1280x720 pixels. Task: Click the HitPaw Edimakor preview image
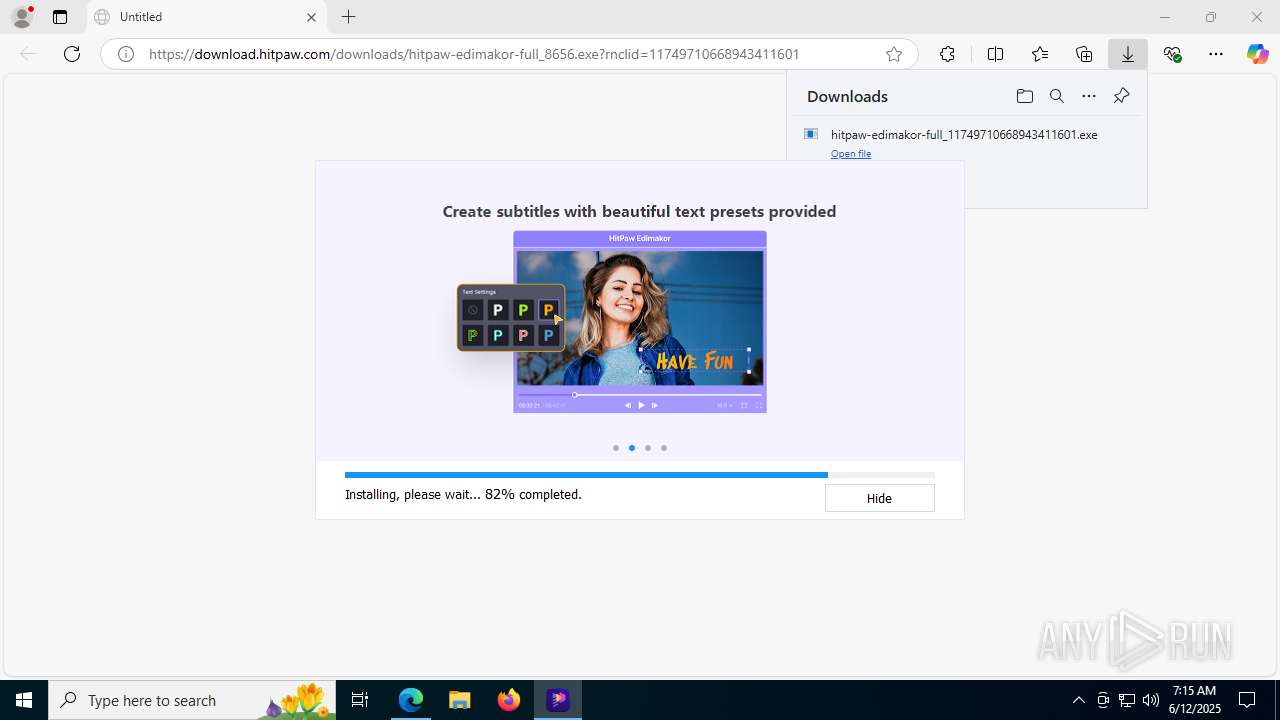pos(640,321)
